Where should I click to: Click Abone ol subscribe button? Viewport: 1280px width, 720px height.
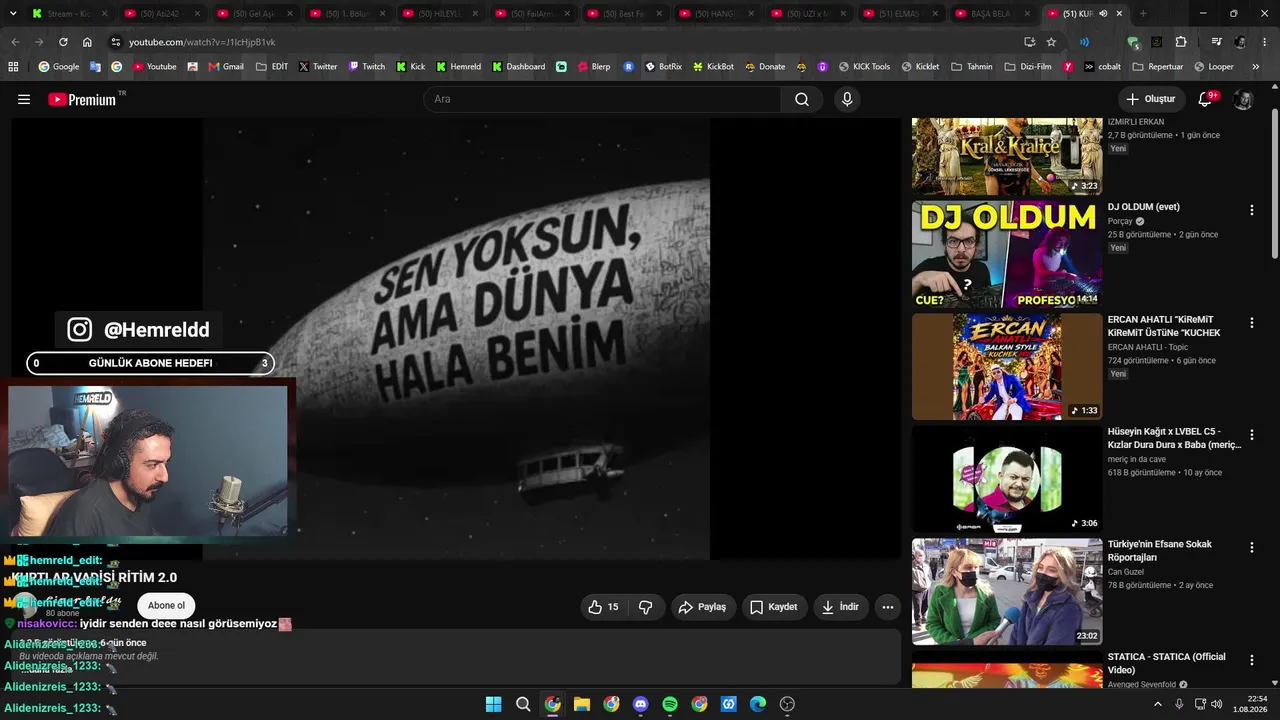point(166,605)
